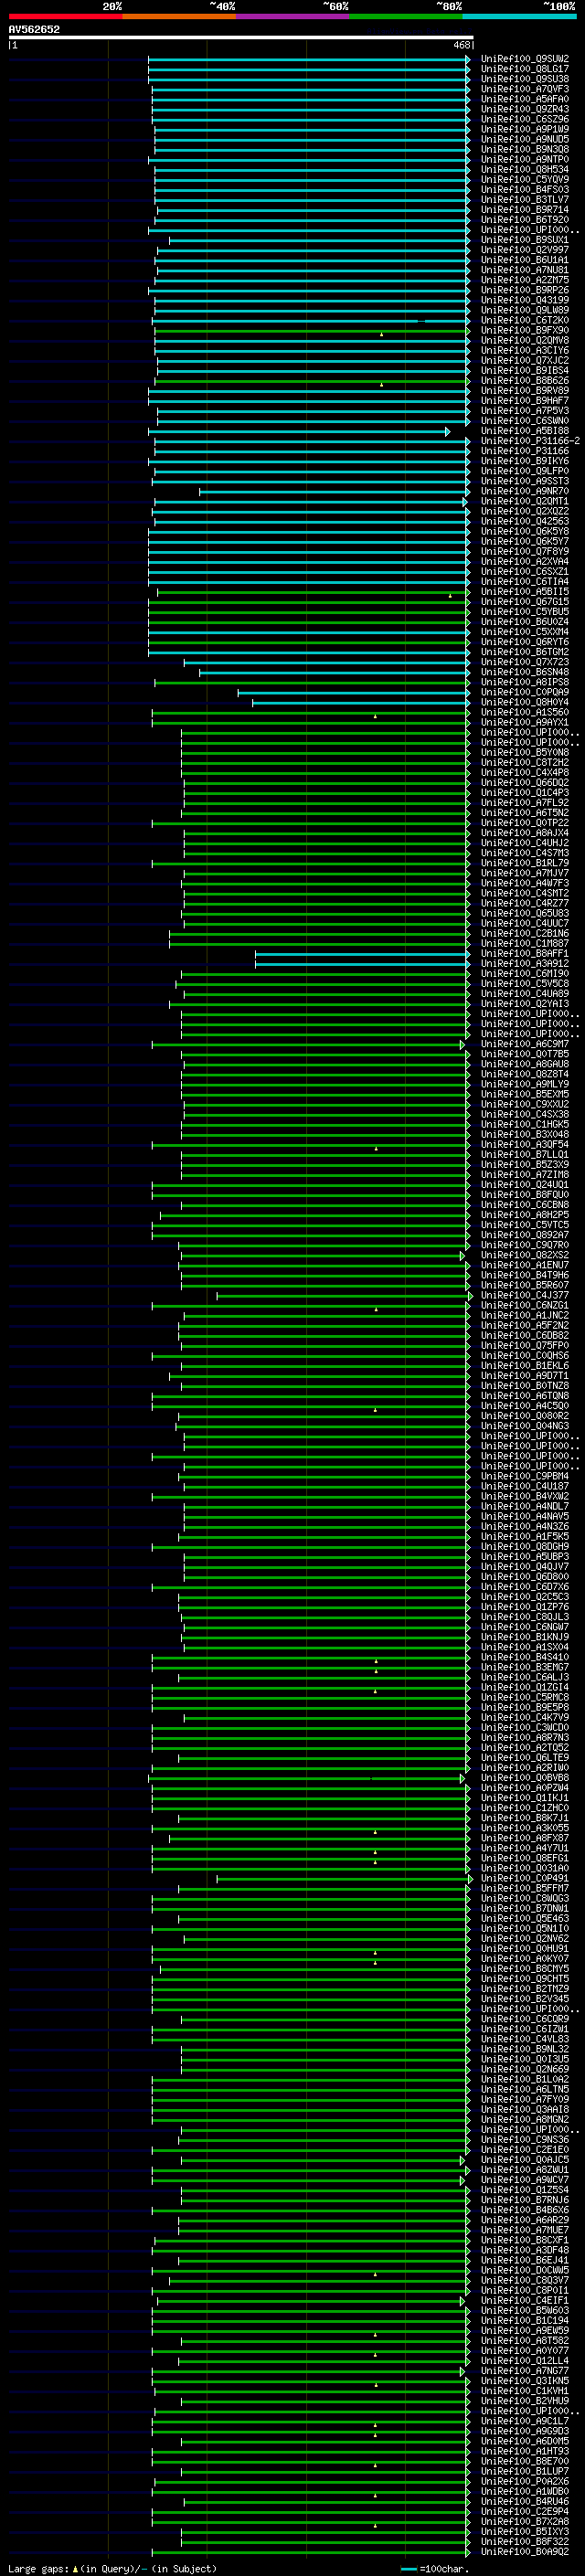Select hit label UniRef100_C6SZ96
Image resolution: width=585 pixels, height=2576 pixels.
(x=525, y=119)
